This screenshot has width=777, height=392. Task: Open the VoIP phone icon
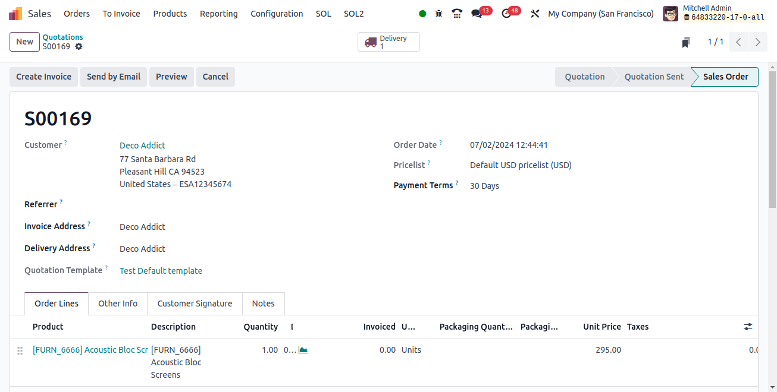click(457, 14)
